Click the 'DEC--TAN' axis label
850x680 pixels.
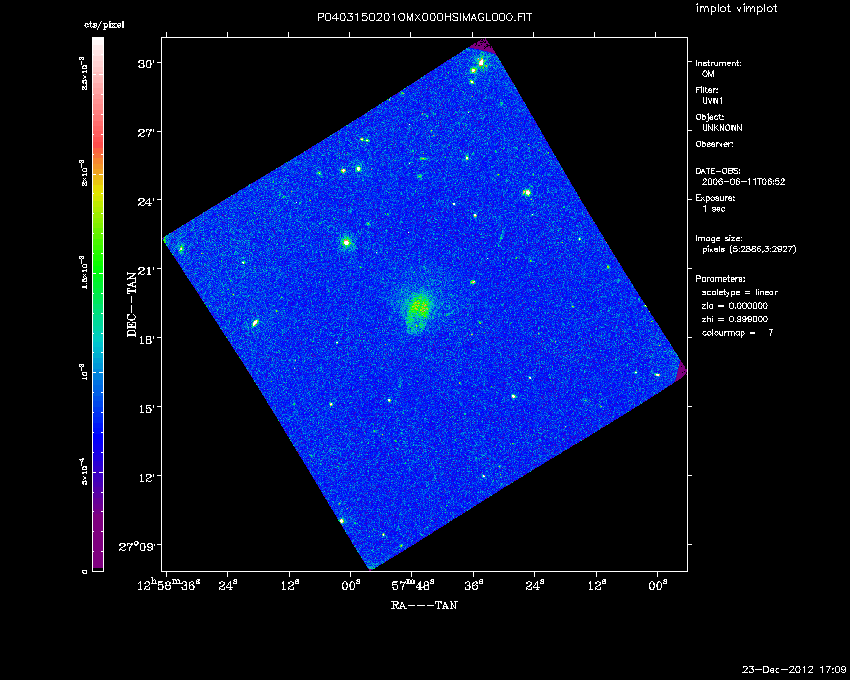pos(132,304)
